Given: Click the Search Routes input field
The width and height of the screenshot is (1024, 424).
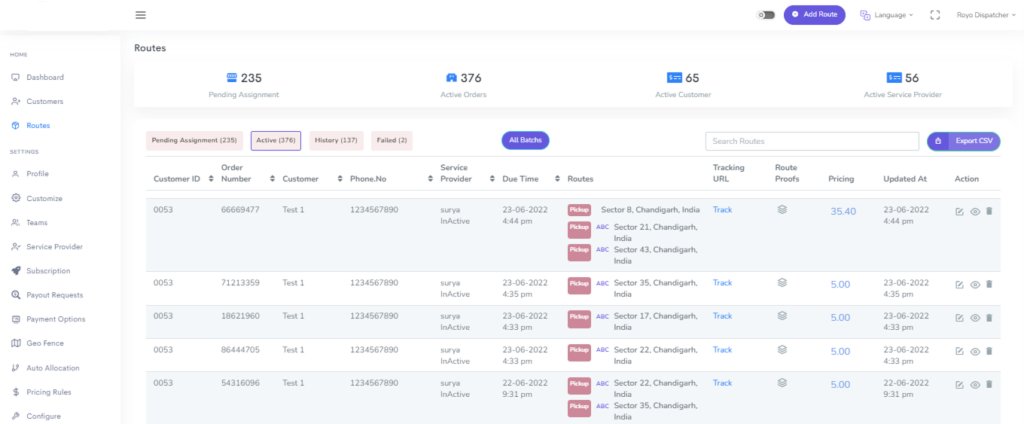Looking at the screenshot, I should point(811,141).
